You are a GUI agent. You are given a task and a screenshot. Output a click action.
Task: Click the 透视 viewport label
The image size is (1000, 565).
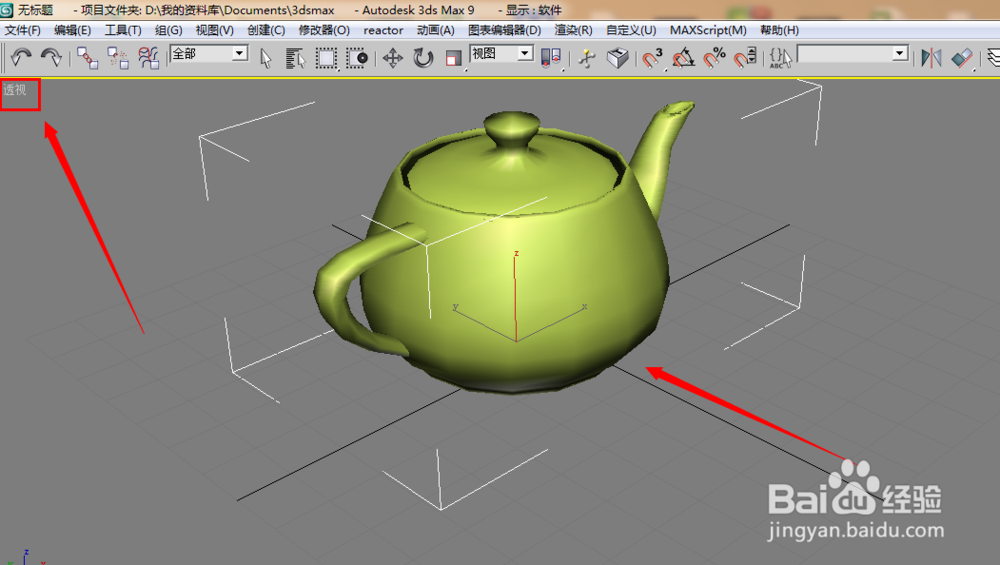tap(15, 90)
